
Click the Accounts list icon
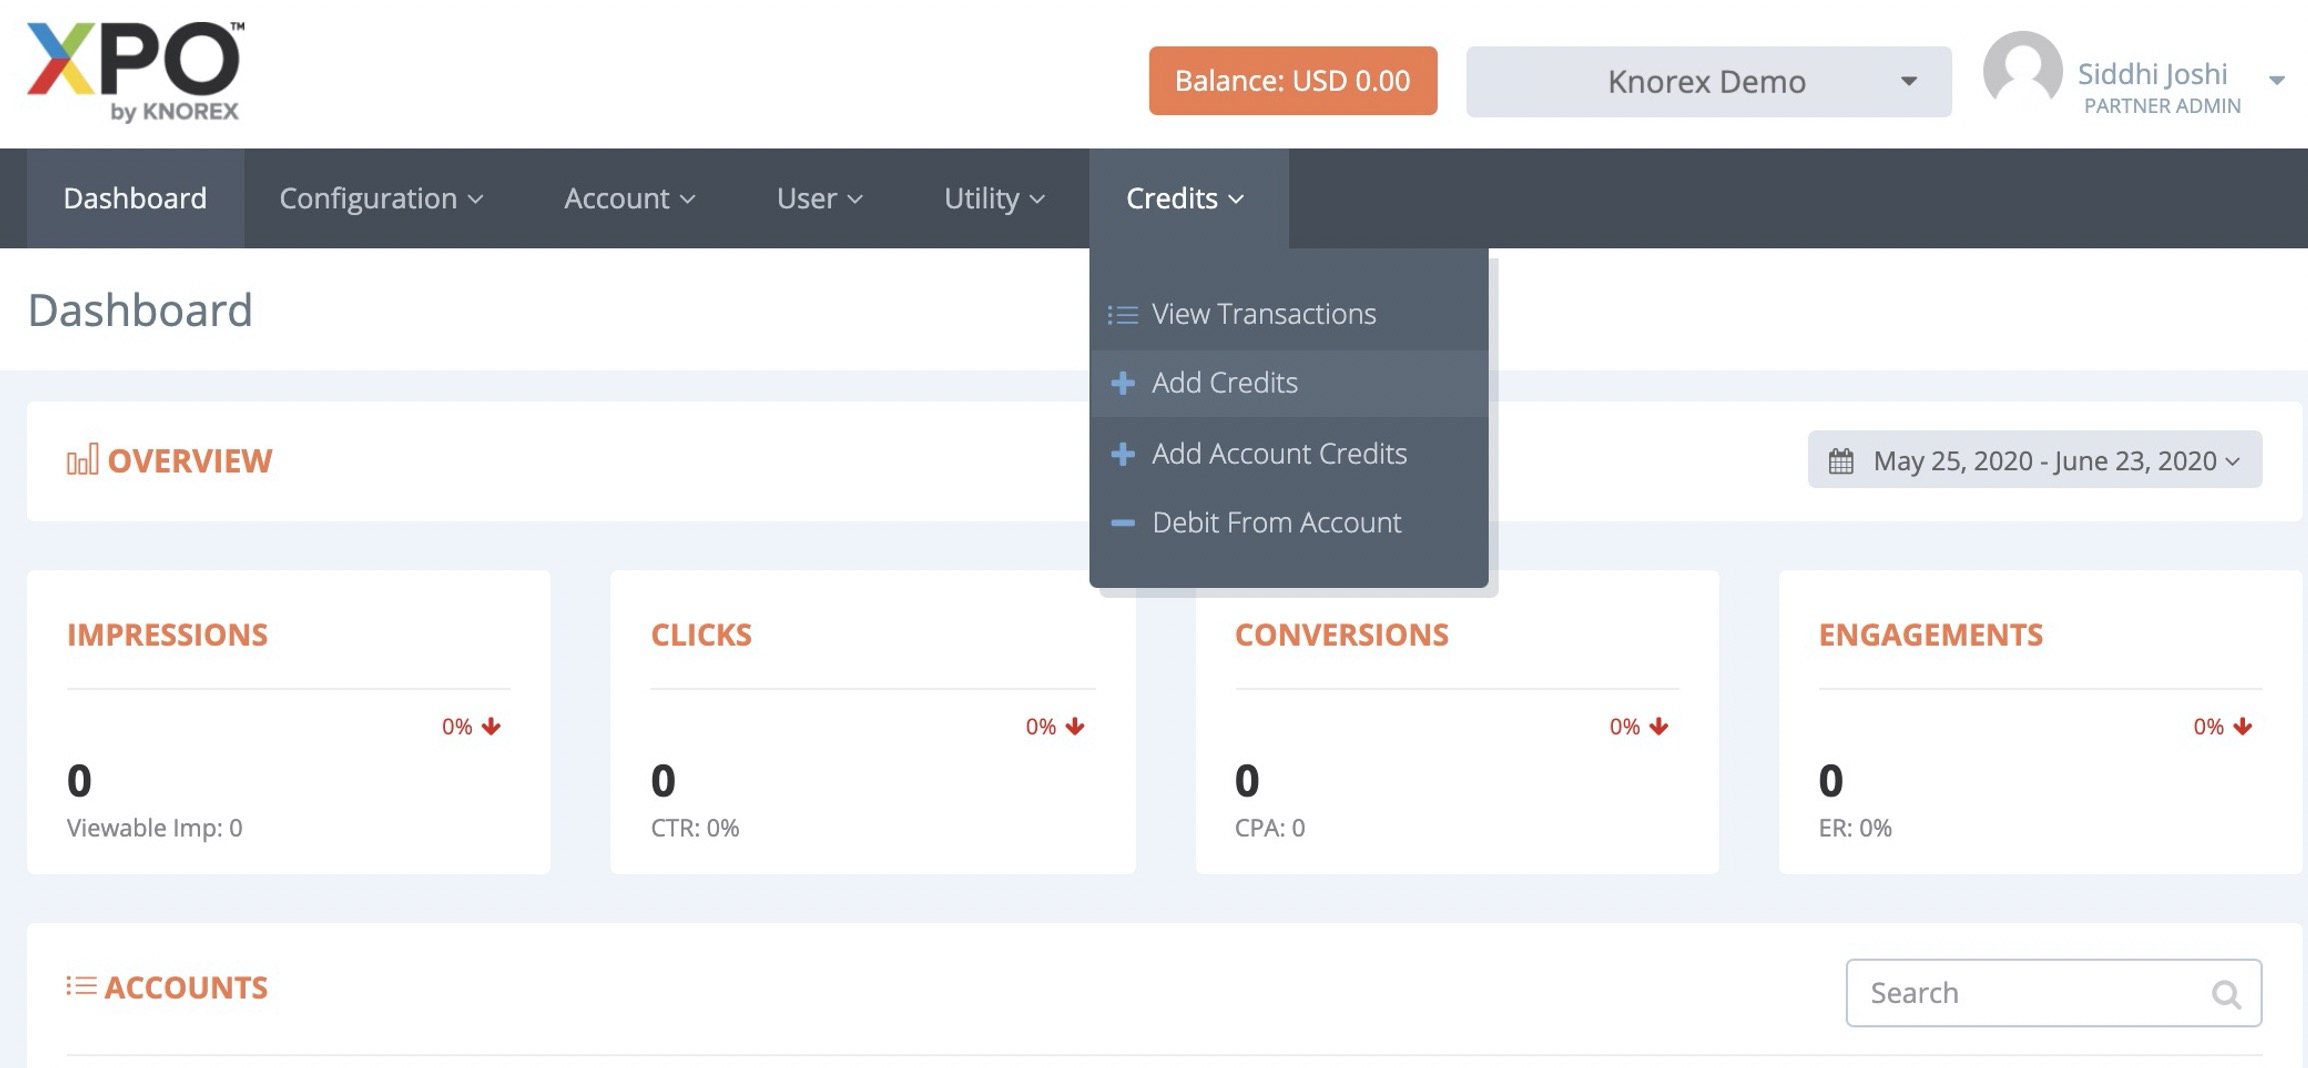pyautogui.click(x=81, y=986)
